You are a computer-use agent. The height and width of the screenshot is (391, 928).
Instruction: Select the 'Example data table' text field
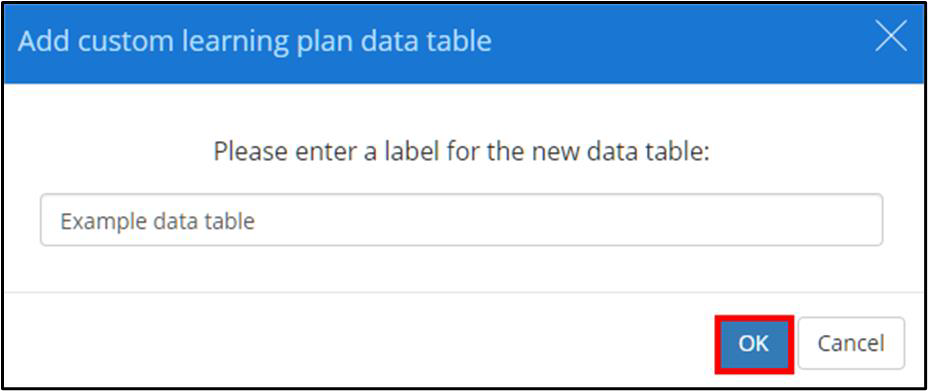[x=461, y=220]
